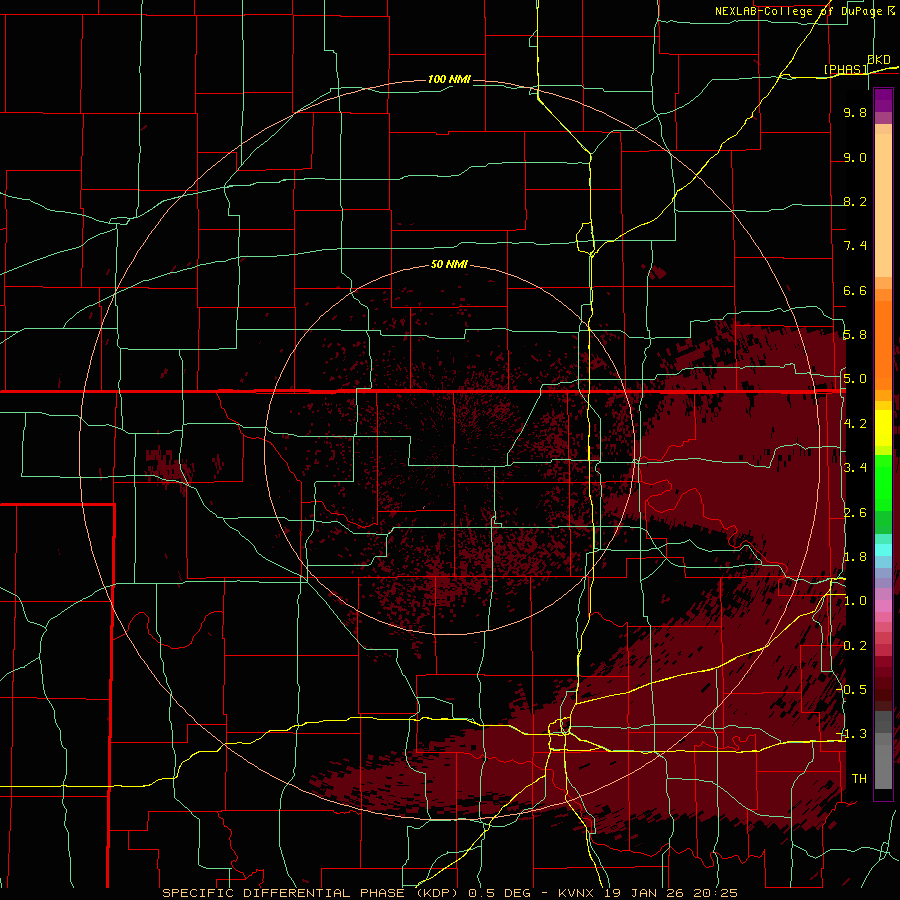The image size is (900, 900).
Task: Pick the bright green band in color scale
Action: click(x=883, y=483)
